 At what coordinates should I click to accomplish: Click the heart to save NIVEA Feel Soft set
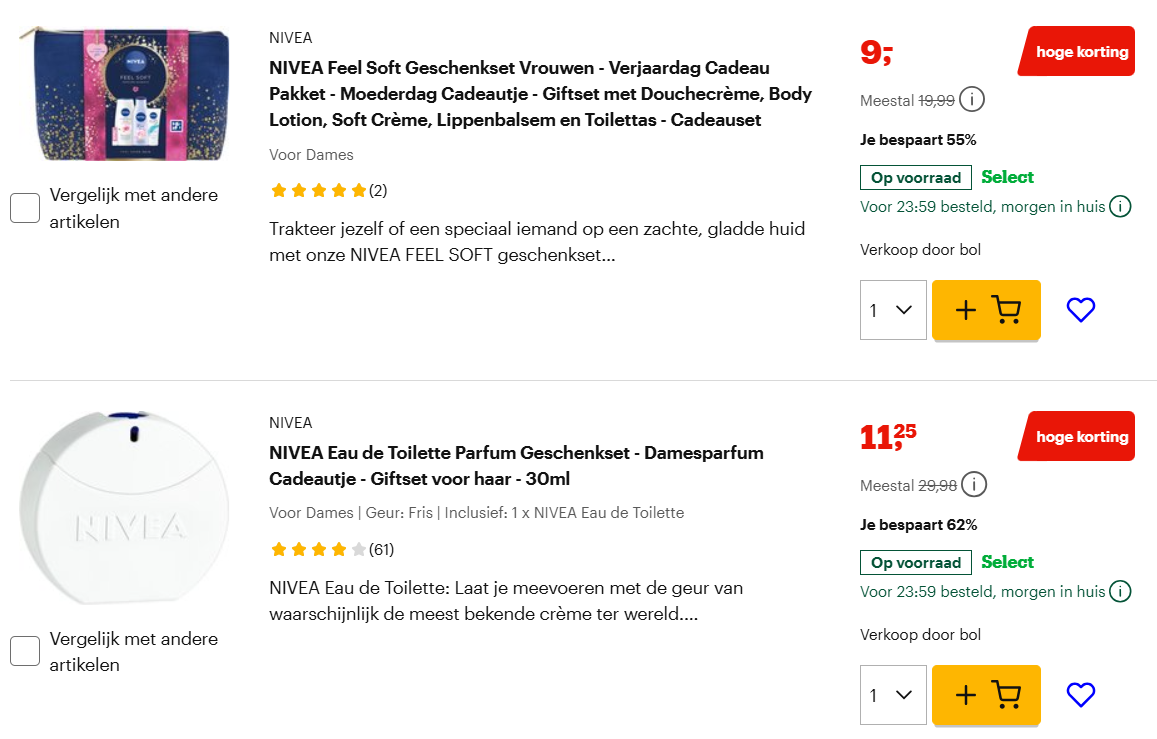tap(1081, 310)
